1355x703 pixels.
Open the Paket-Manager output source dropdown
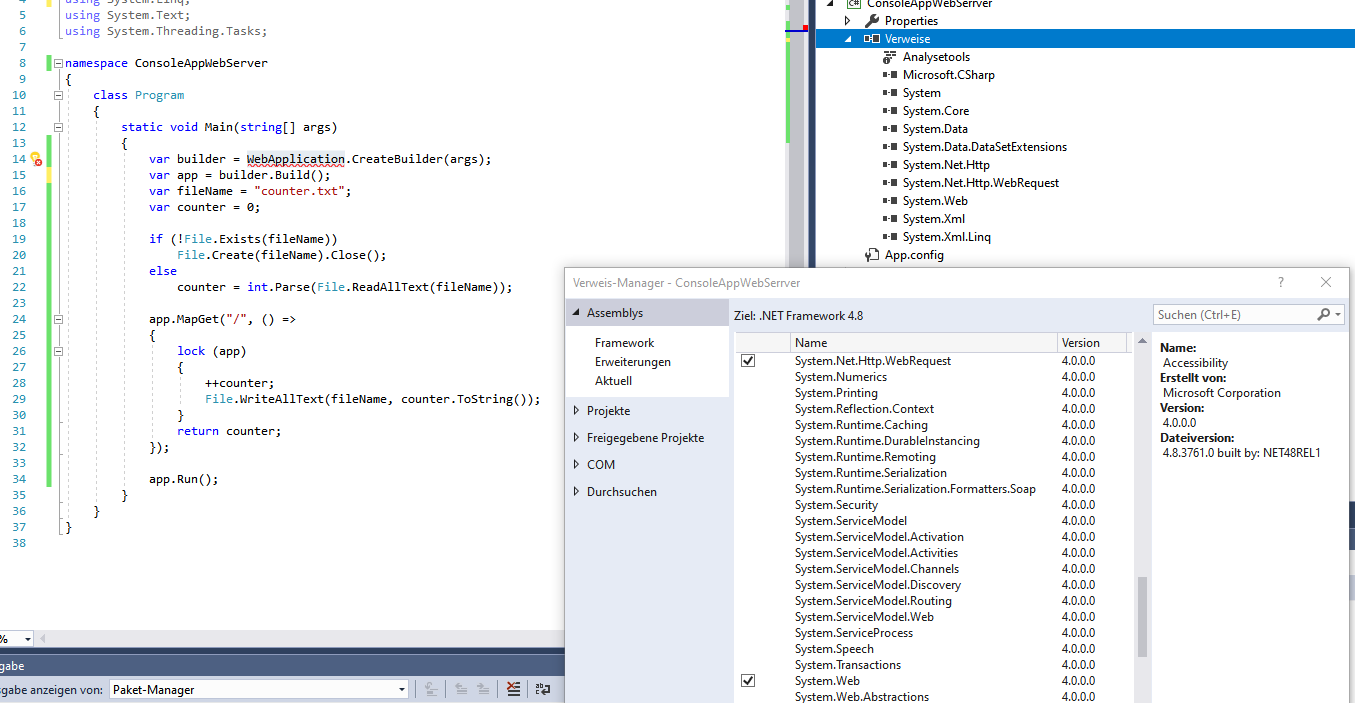[402, 689]
